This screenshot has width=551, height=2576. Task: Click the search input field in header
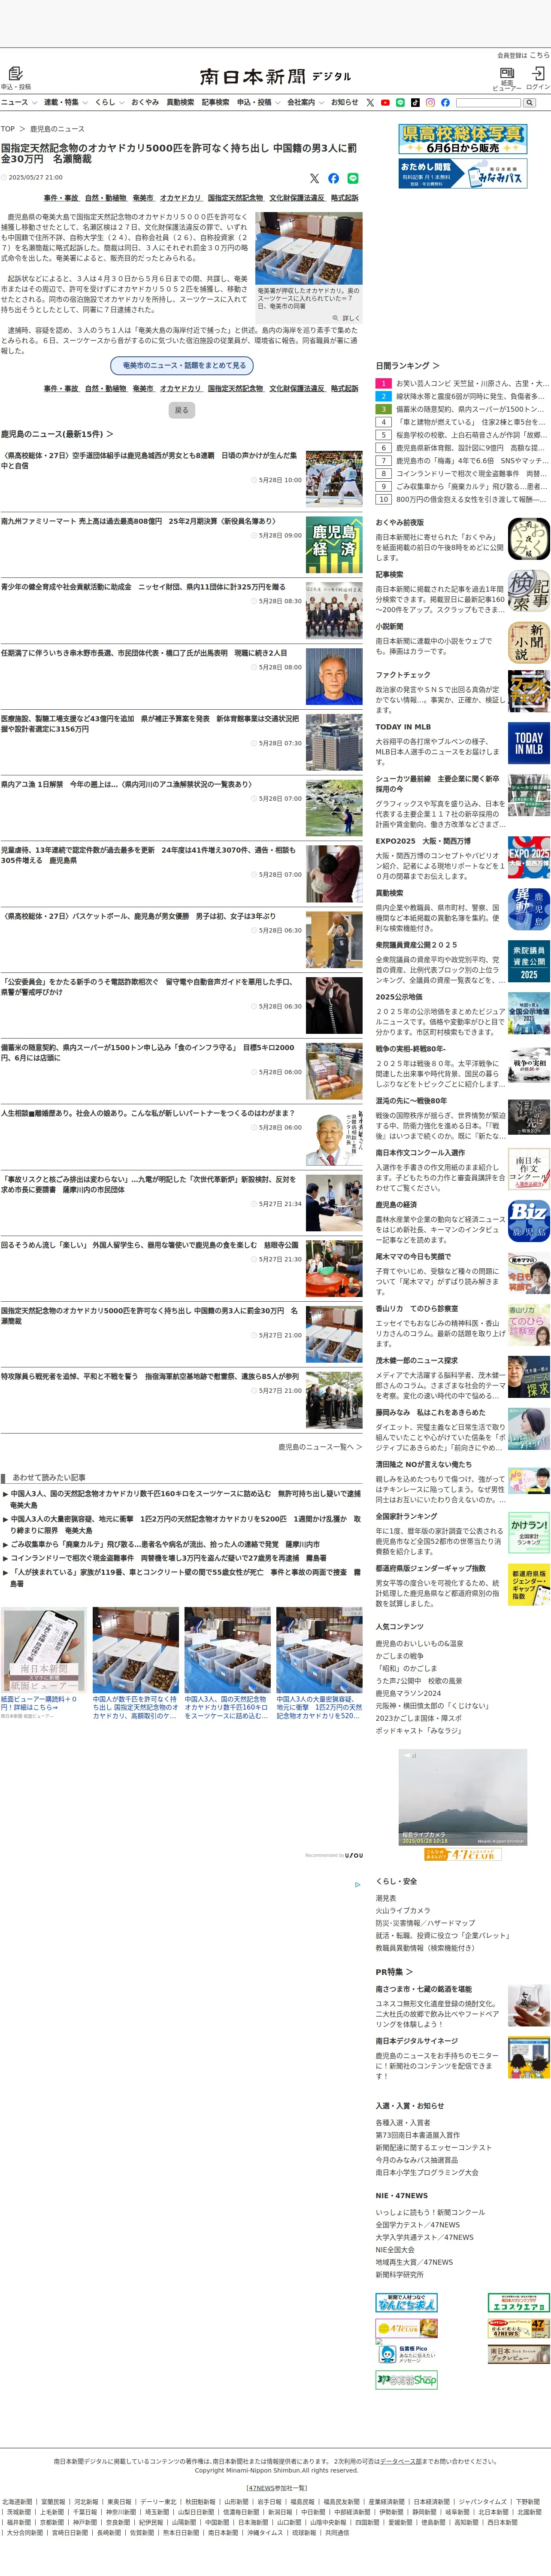(x=488, y=102)
